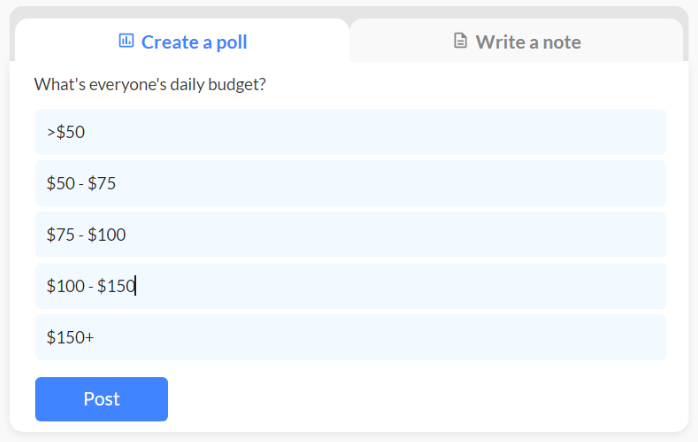This screenshot has width=698, height=442.
Task: Click the "Create a poll" label text
Action: click(194, 42)
